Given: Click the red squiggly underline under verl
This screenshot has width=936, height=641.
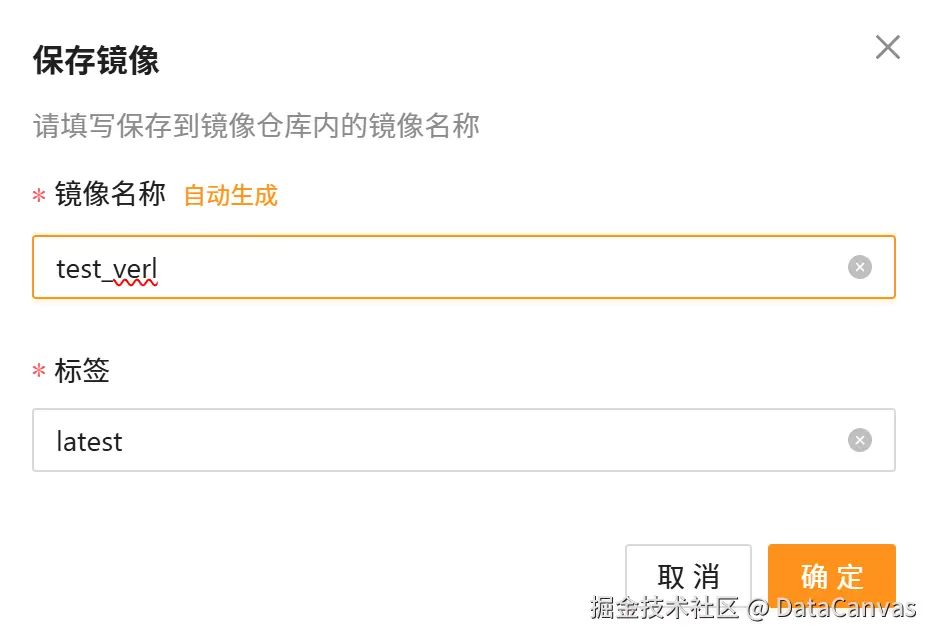Looking at the screenshot, I should [x=135, y=283].
